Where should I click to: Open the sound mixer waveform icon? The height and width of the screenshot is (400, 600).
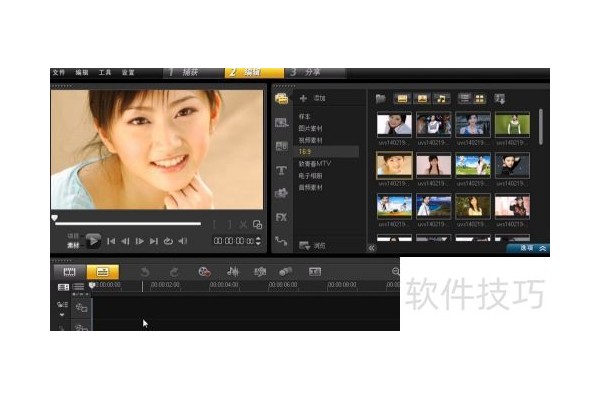coord(233,272)
